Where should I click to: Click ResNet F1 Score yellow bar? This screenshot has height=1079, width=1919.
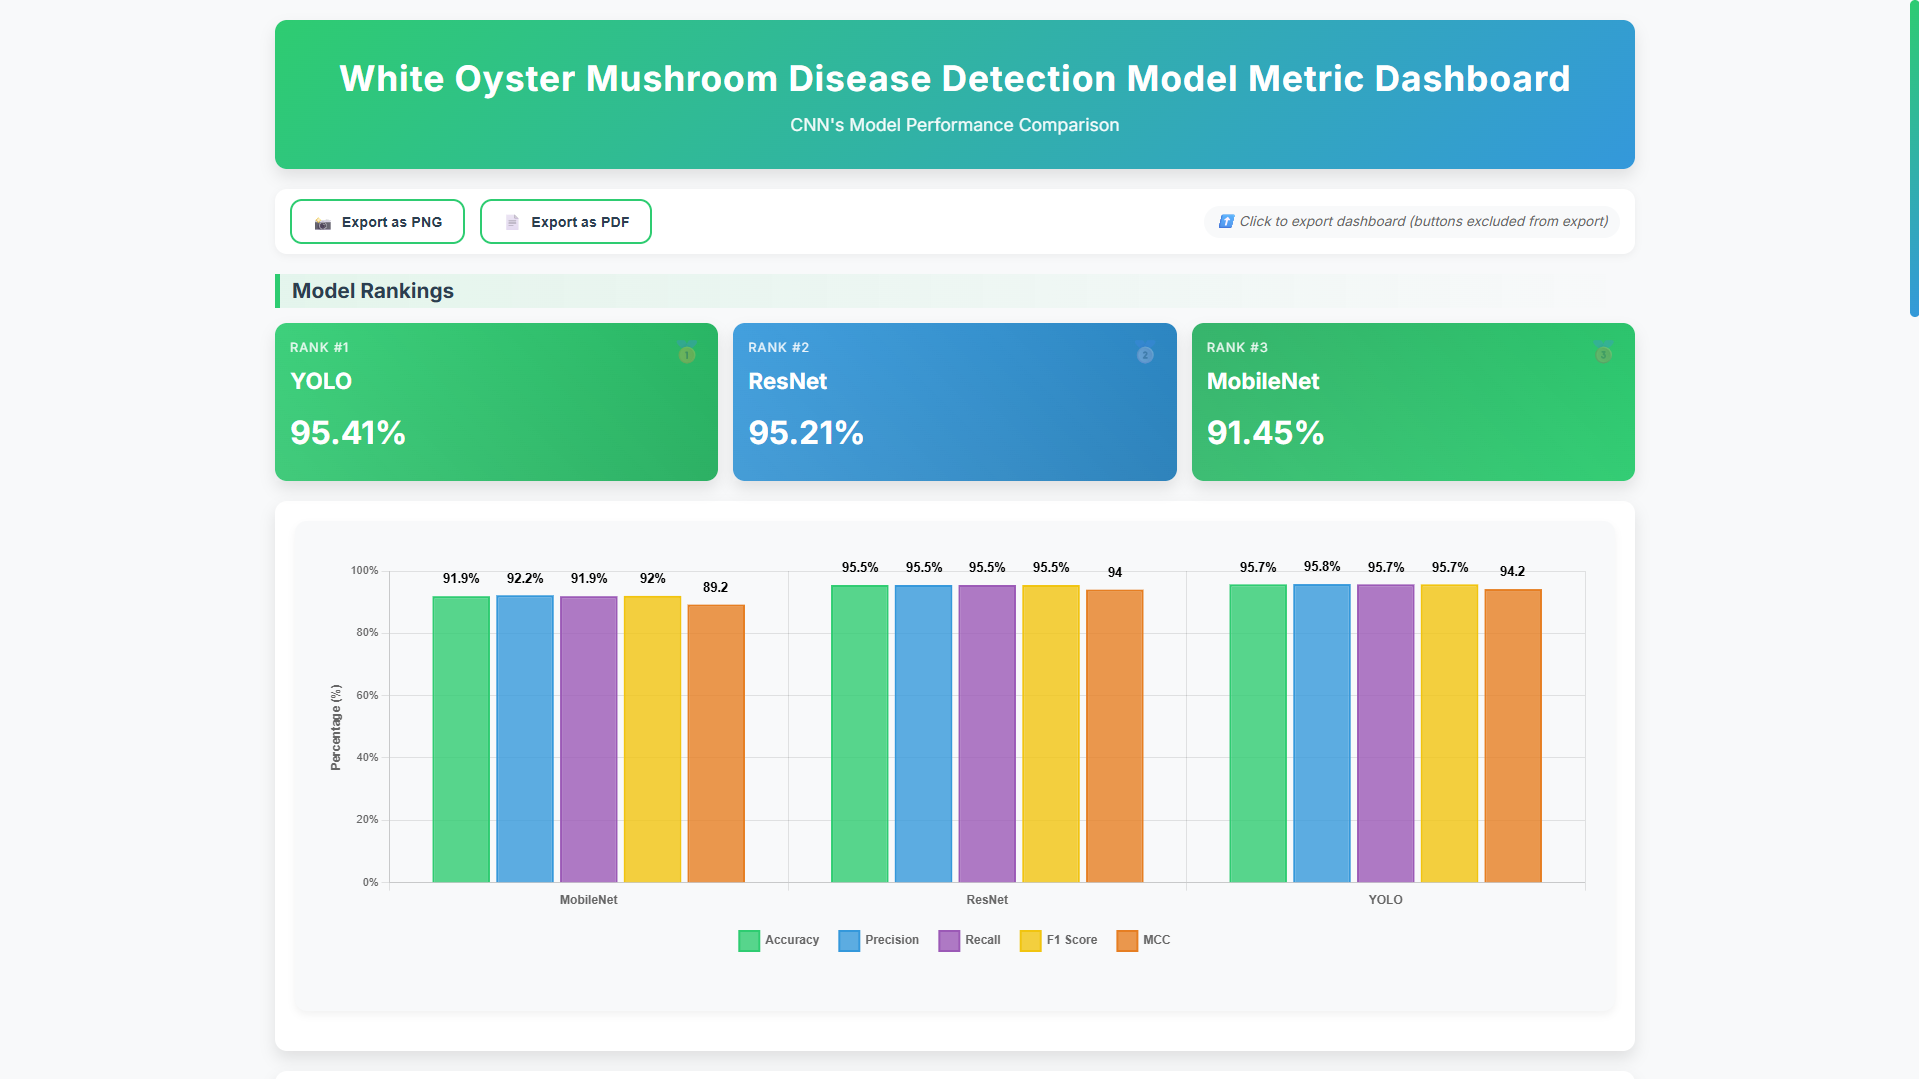(x=1051, y=734)
